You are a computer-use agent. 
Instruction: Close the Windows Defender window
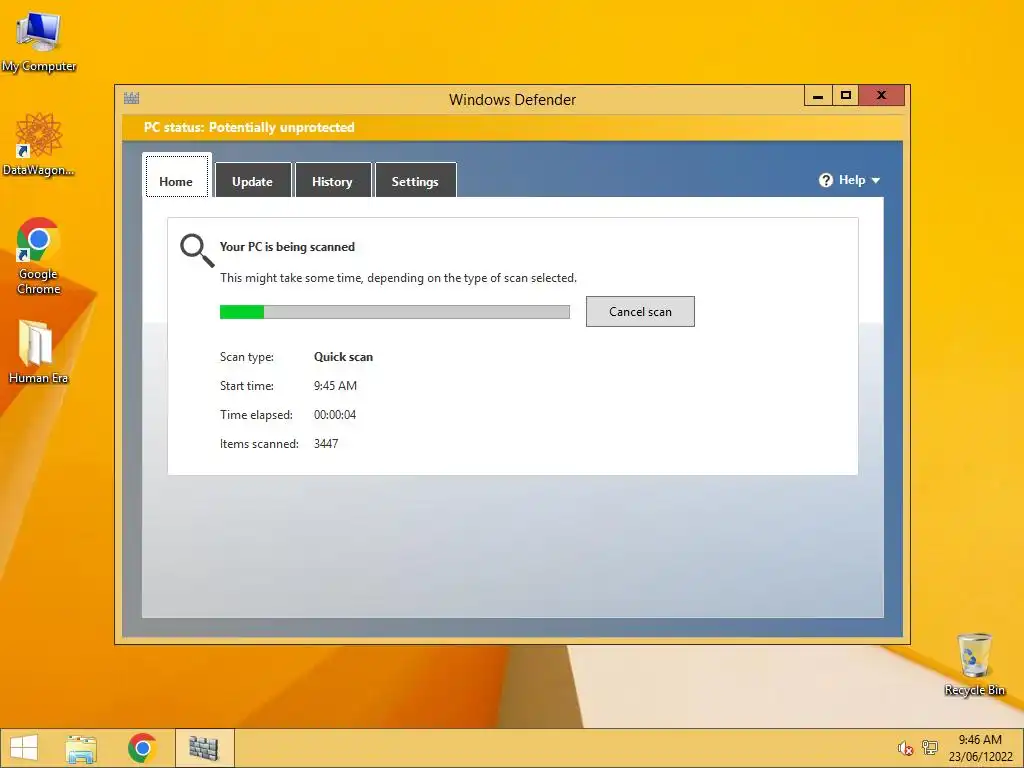[x=882, y=96]
